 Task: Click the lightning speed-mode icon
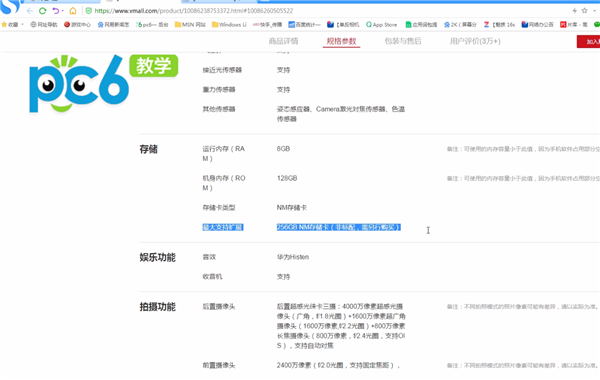(x=574, y=11)
